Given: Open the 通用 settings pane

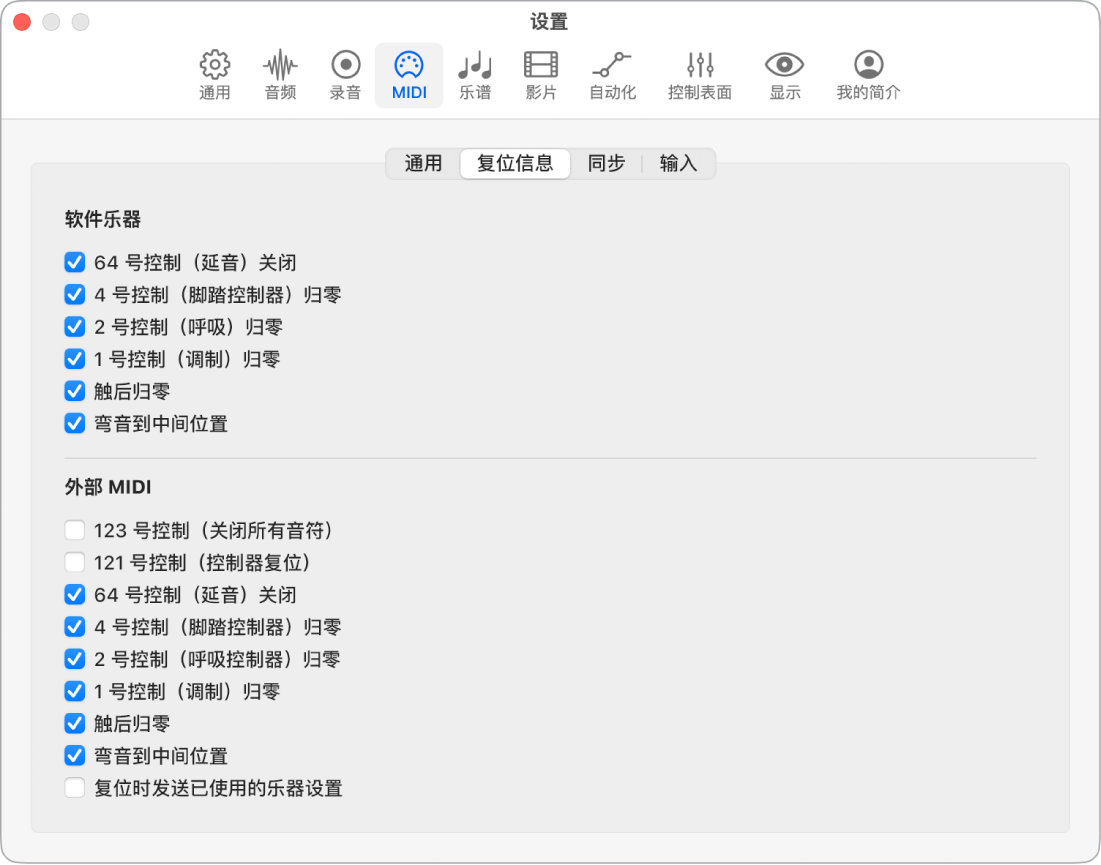Looking at the screenshot, I should pos(214,75).
